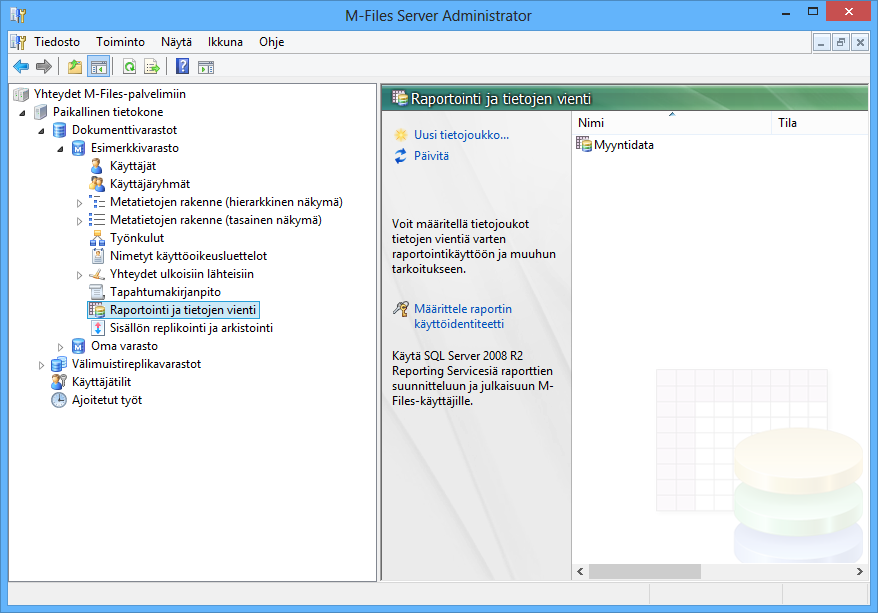This screenshot has height=613, width=878.
Task: Select the Tapahtumakirjanpito tree item
Action: pos(165,292)
